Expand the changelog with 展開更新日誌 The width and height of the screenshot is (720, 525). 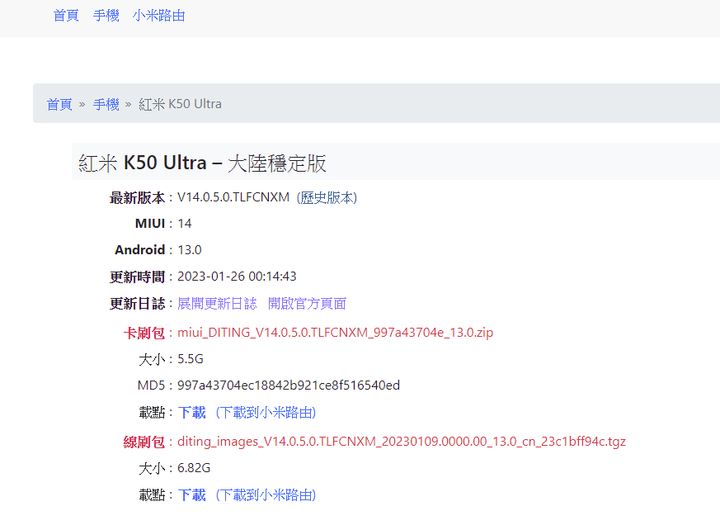[x=217, y=304]
